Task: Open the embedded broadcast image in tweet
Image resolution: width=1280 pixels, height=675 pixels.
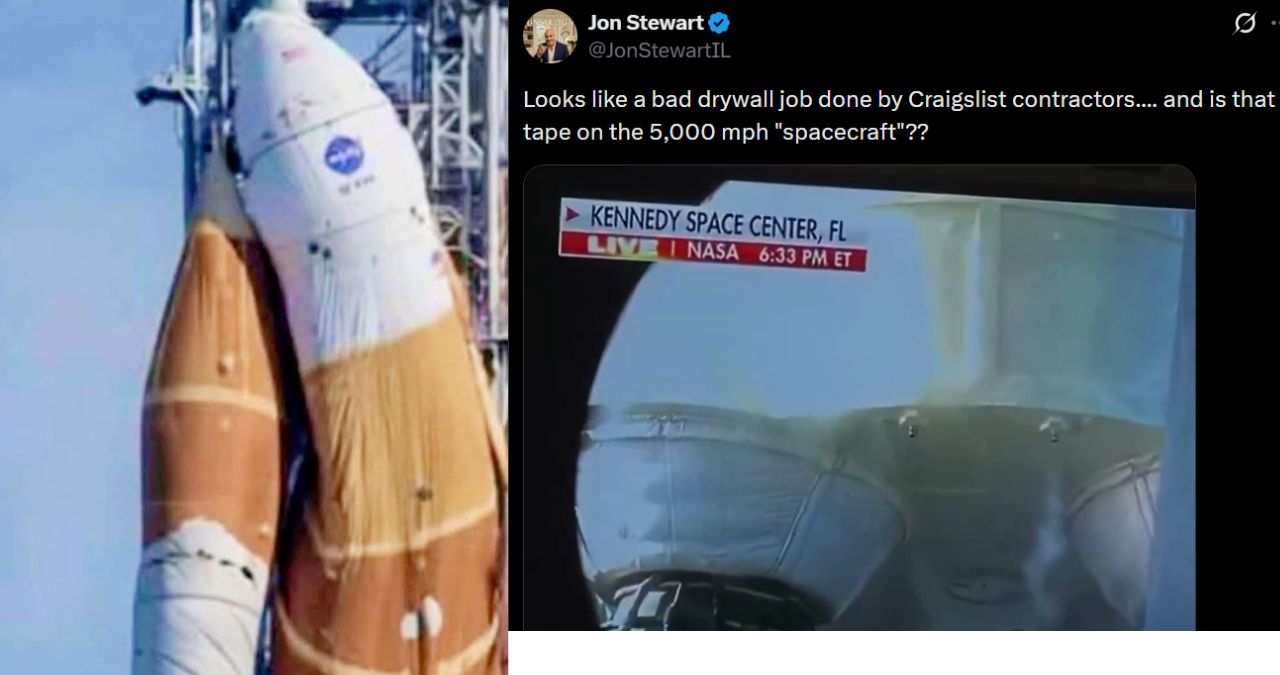Action: click(859, 398)
